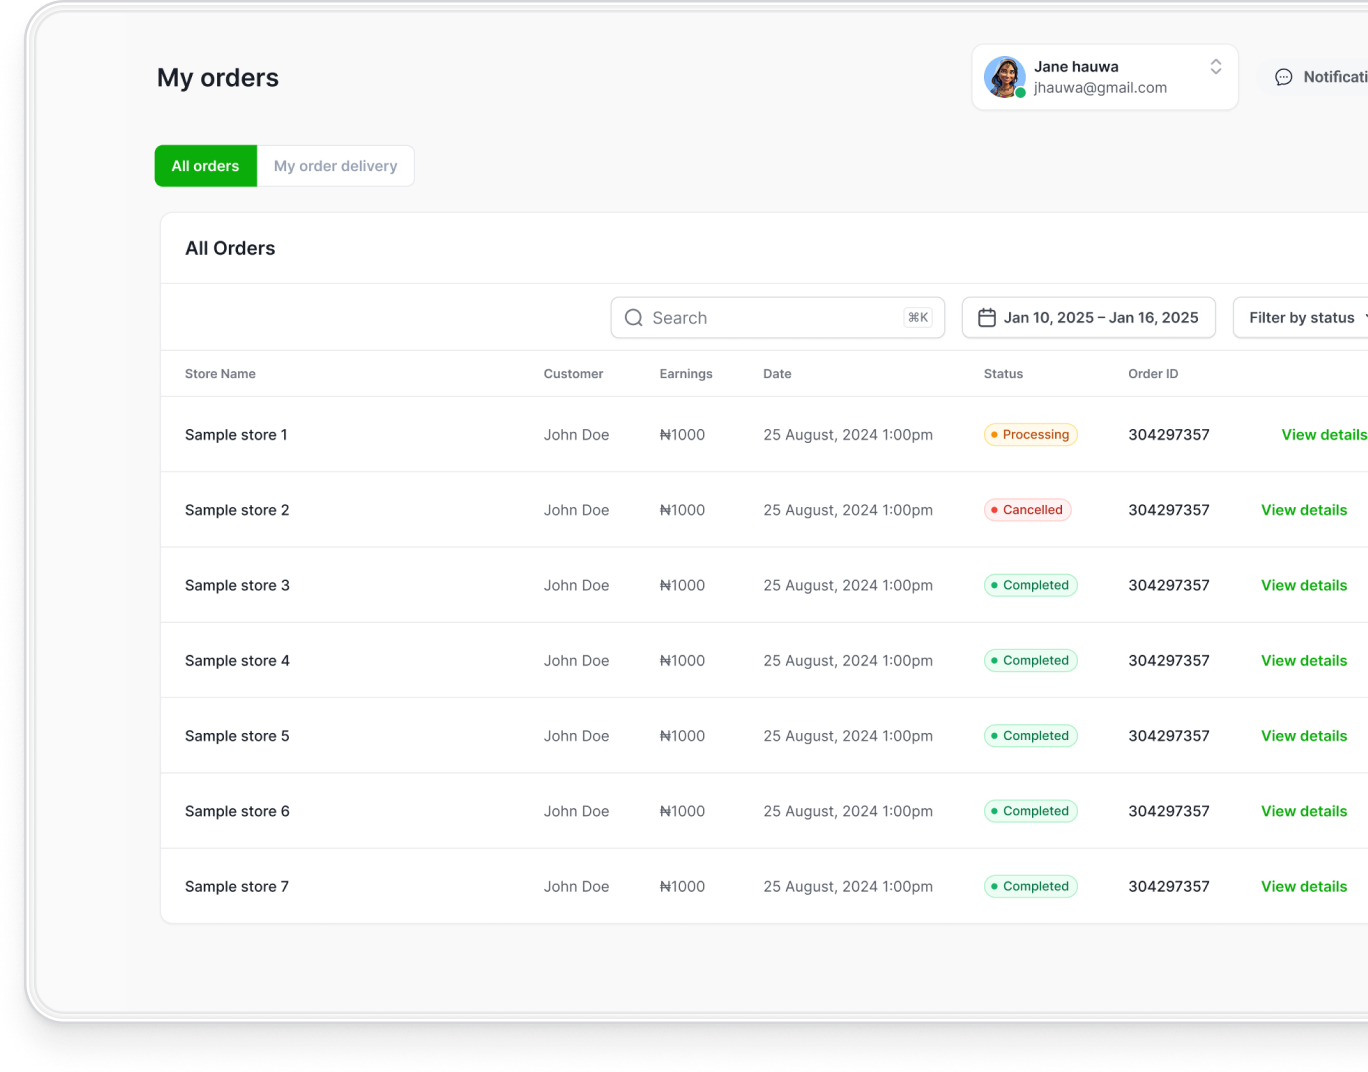Switch to the All orders tab

(x=205, y=166)
